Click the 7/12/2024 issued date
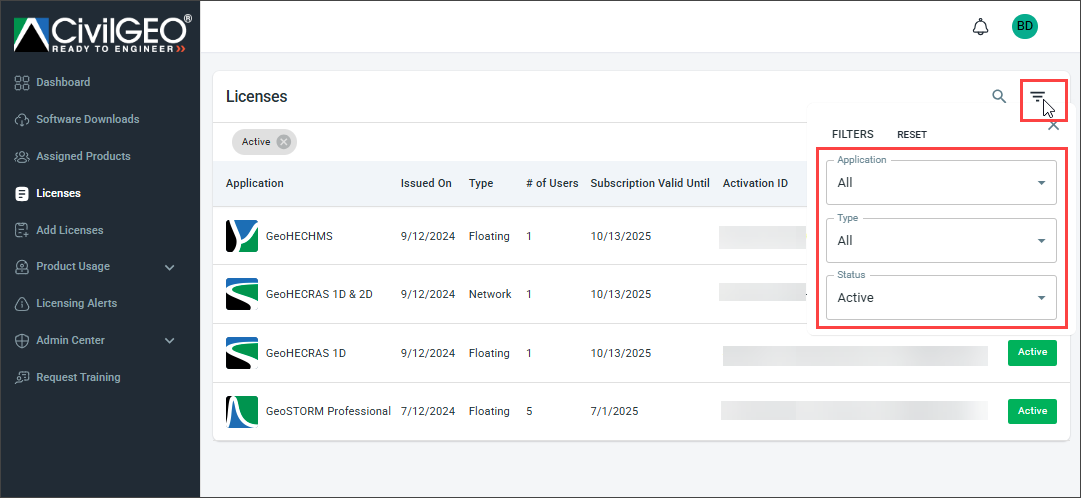Image resolution: width=1081 pixels, height=498 pixels. 428,411
